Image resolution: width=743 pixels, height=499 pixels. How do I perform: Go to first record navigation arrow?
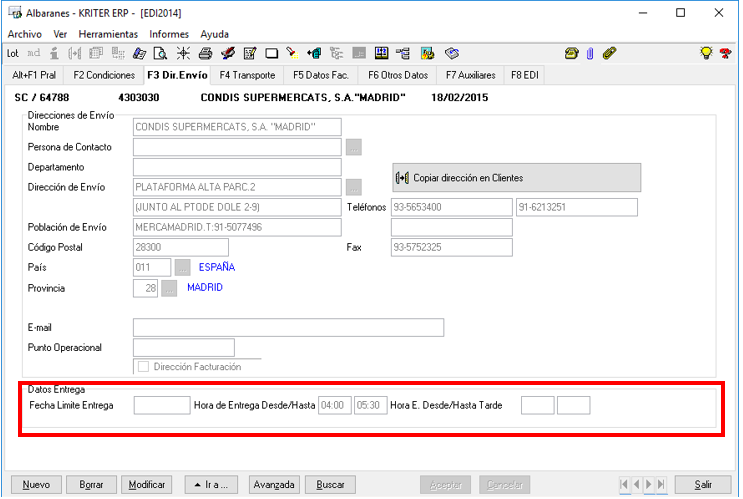coord(625,484)
